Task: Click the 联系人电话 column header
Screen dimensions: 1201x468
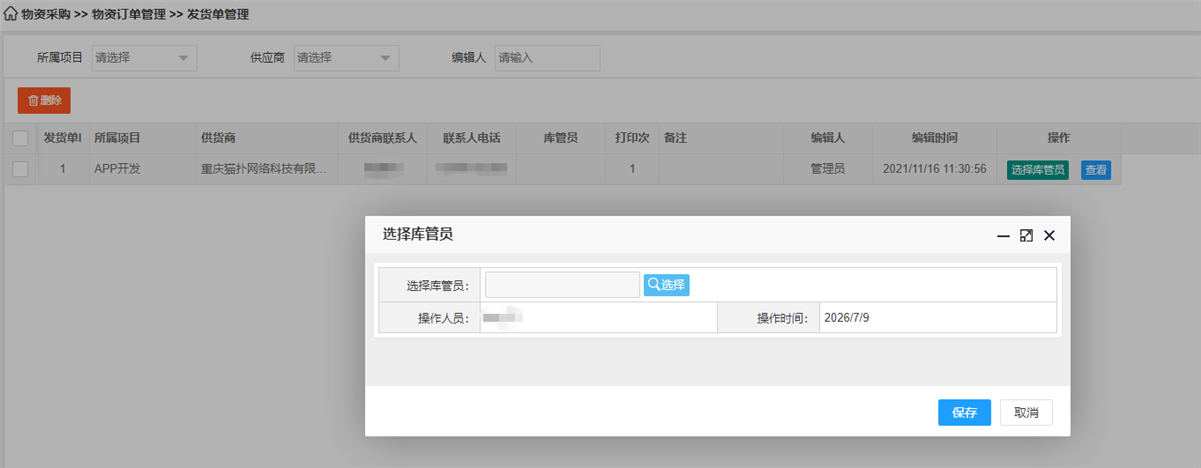Action: (x=472, y=138)
